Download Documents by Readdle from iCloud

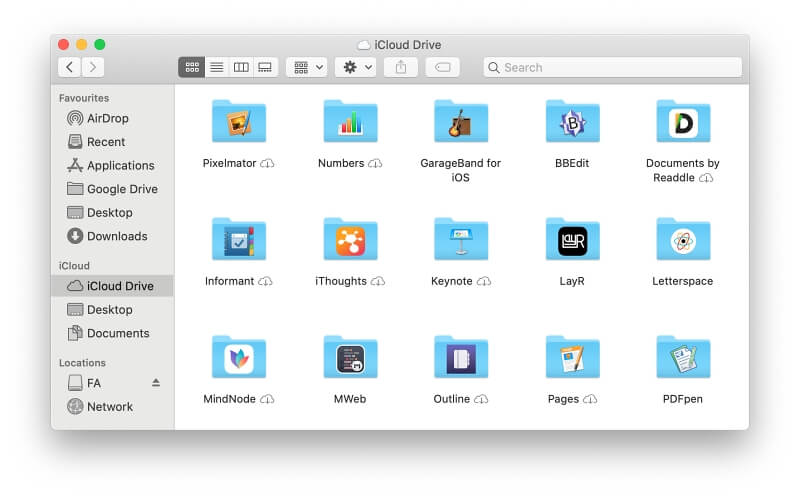coord(706,178)
